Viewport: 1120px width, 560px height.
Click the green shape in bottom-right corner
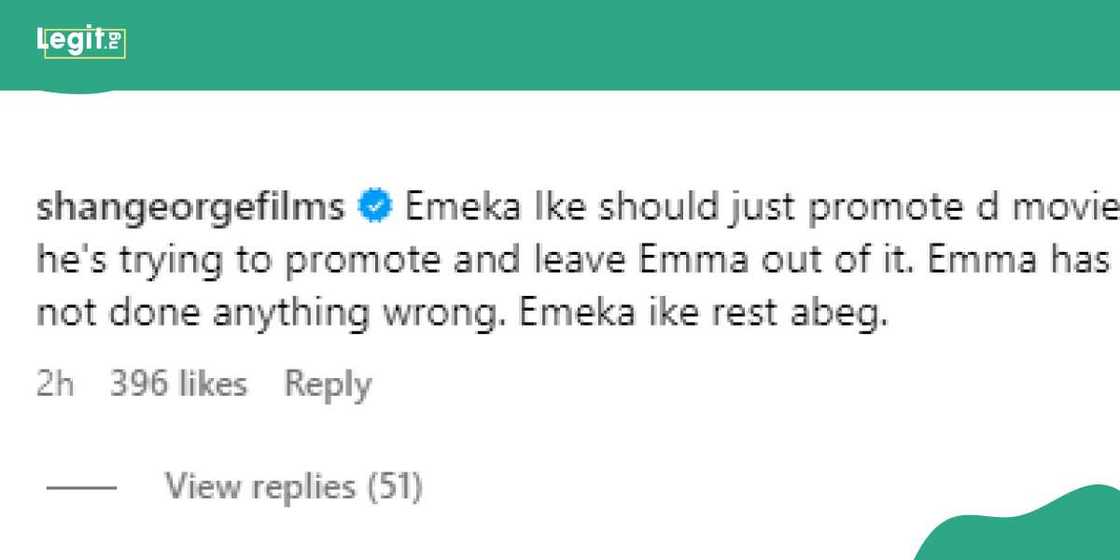[1040, 530]
